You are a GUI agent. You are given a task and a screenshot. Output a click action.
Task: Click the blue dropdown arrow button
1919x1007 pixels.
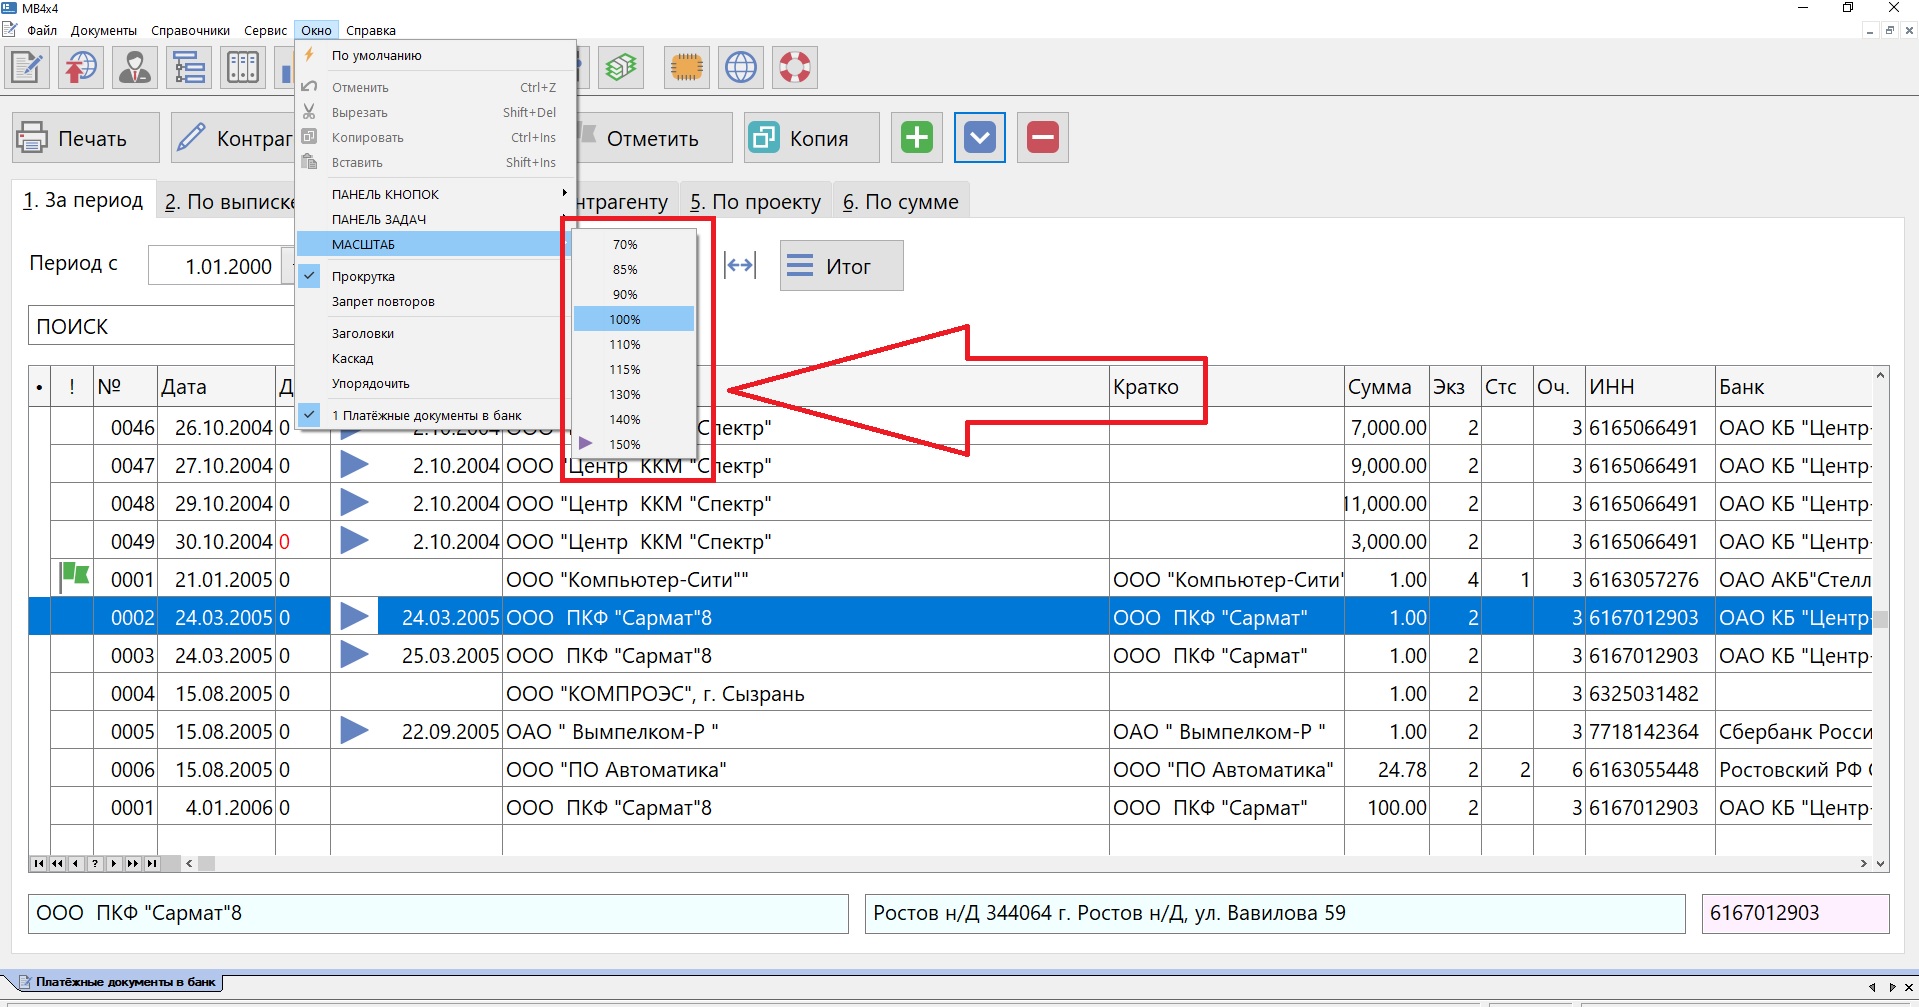[x=980, y=138]
